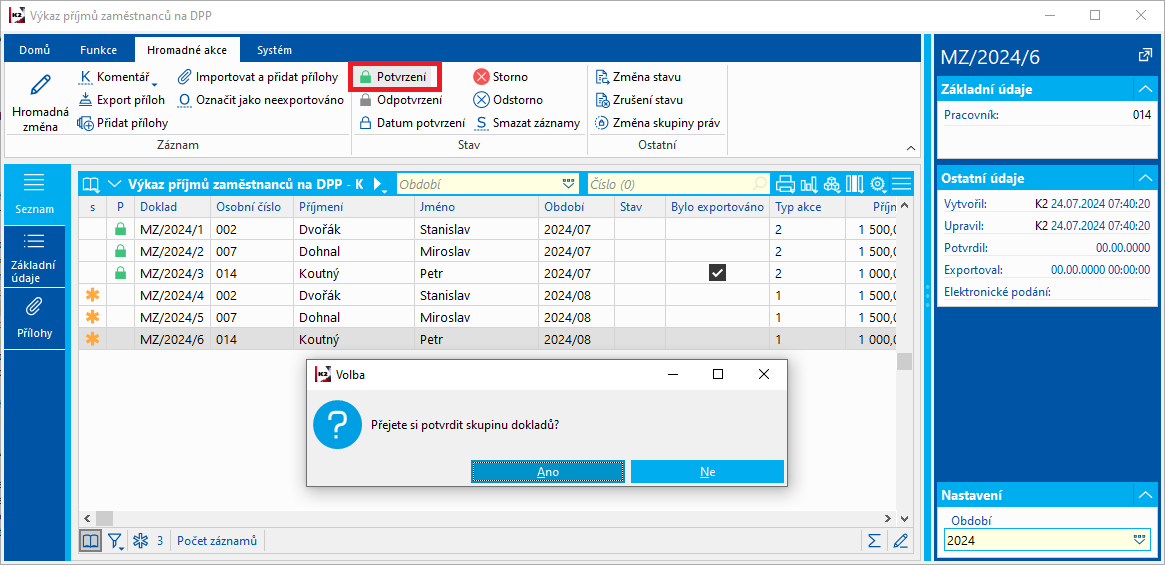Screen dimensions: 1165x565
Task: Click the horizontal scrollbar right arrow
Action: [x=886, y=518]
